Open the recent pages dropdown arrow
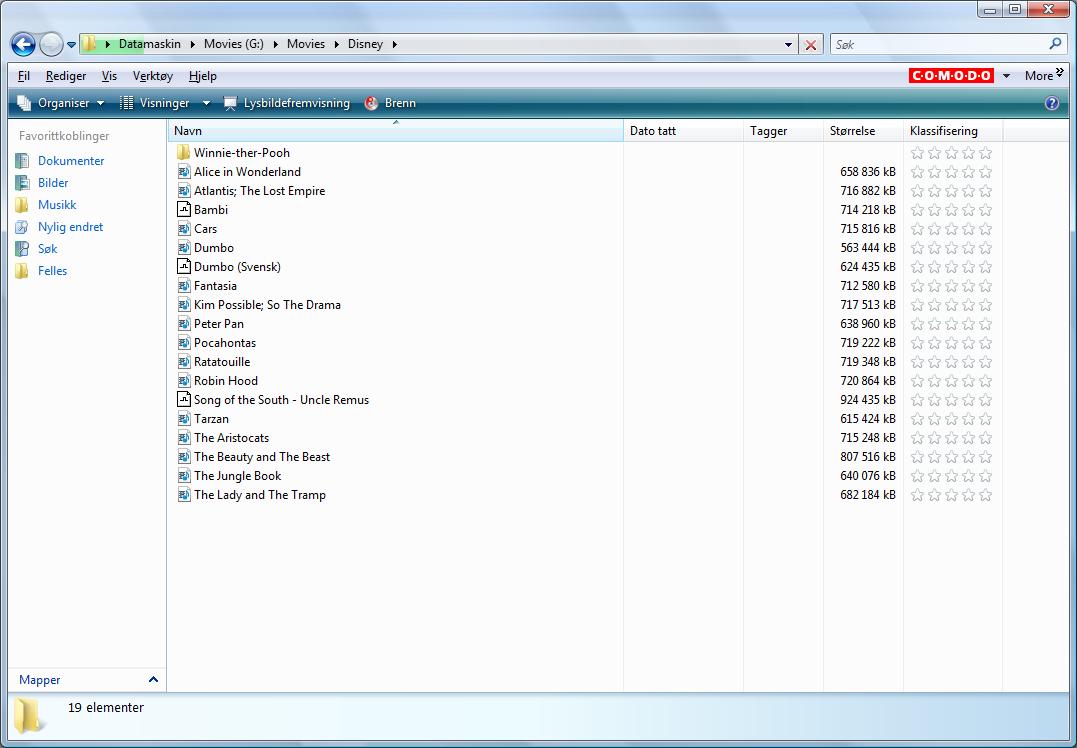 pyautogui.click(x=71, y=45)
